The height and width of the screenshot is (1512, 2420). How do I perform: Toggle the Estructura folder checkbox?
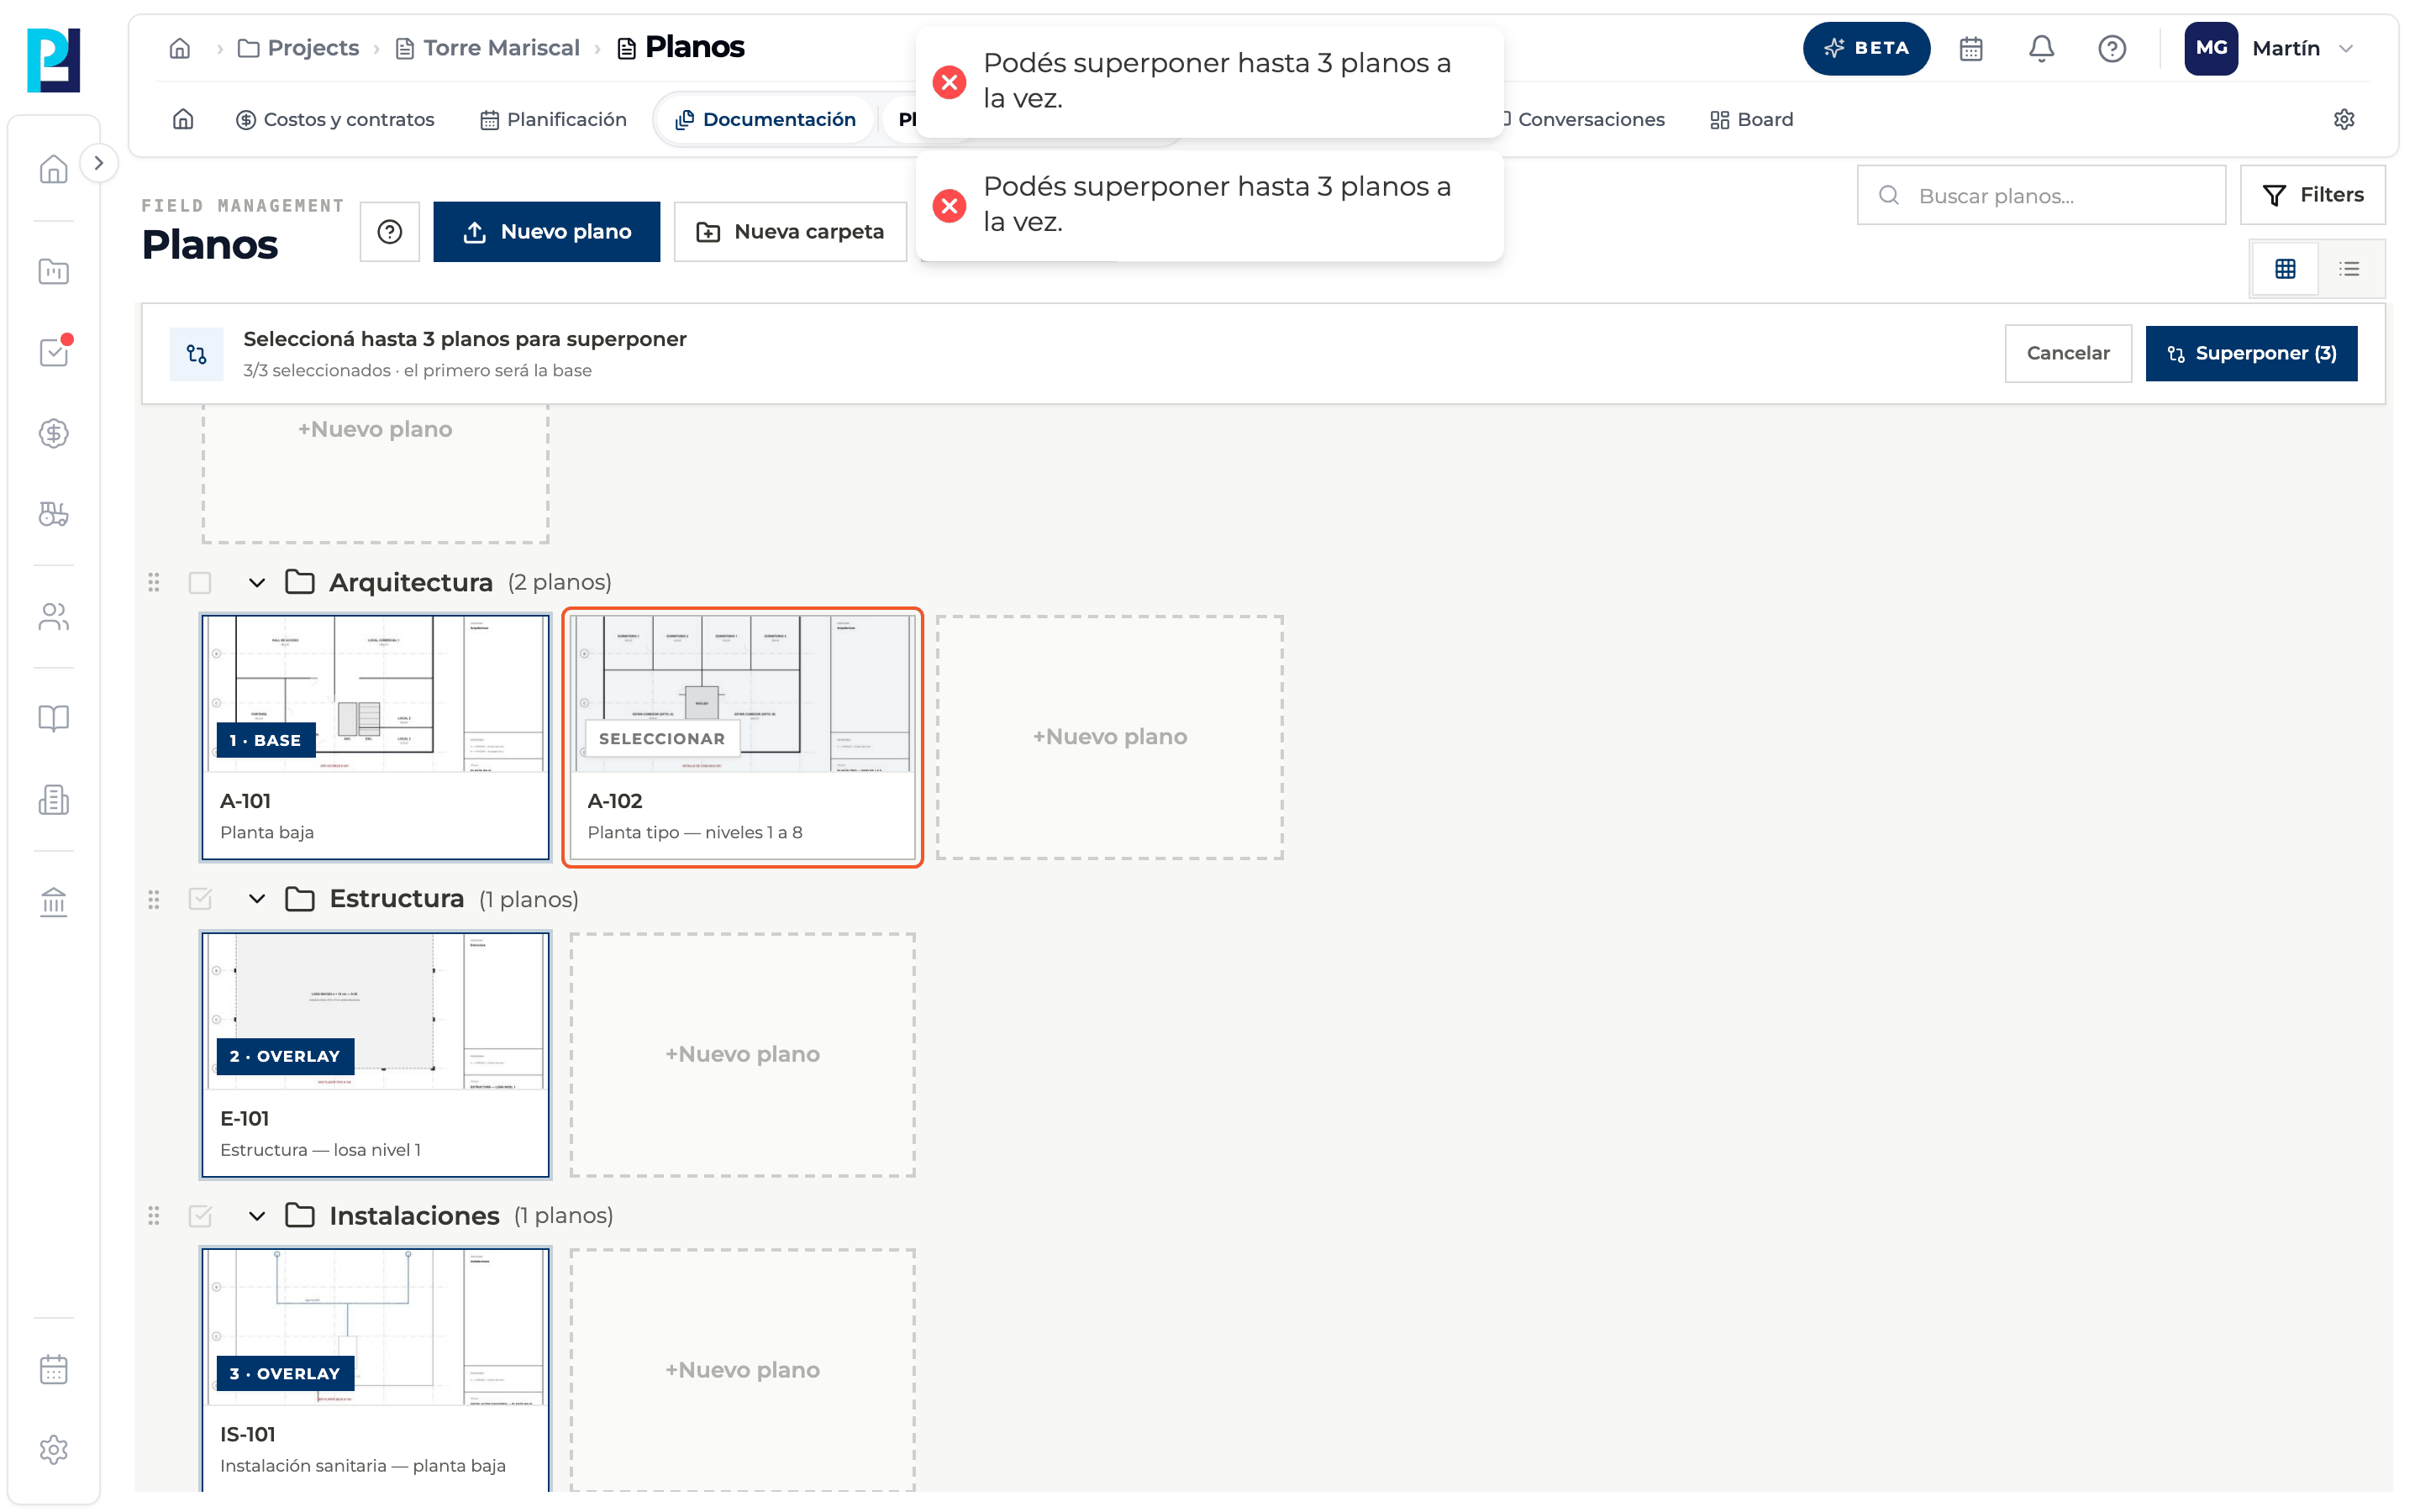[x=200, y=898]
